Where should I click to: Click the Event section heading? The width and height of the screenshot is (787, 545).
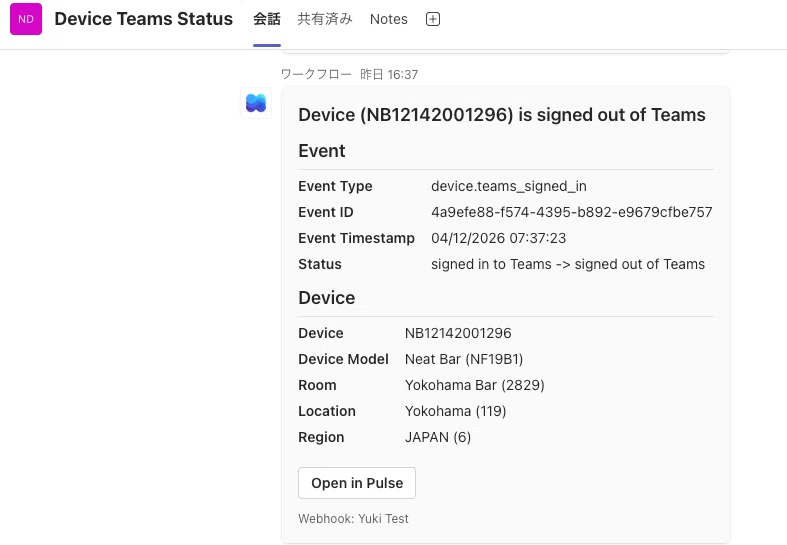pos(322,151)
